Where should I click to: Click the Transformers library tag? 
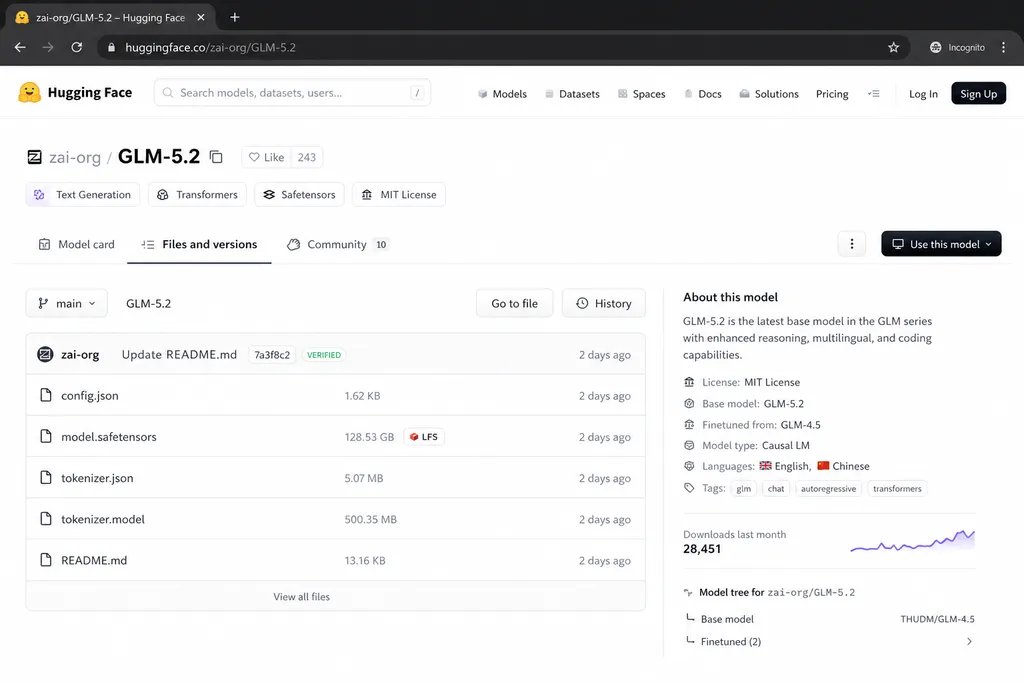pos(197,195)
